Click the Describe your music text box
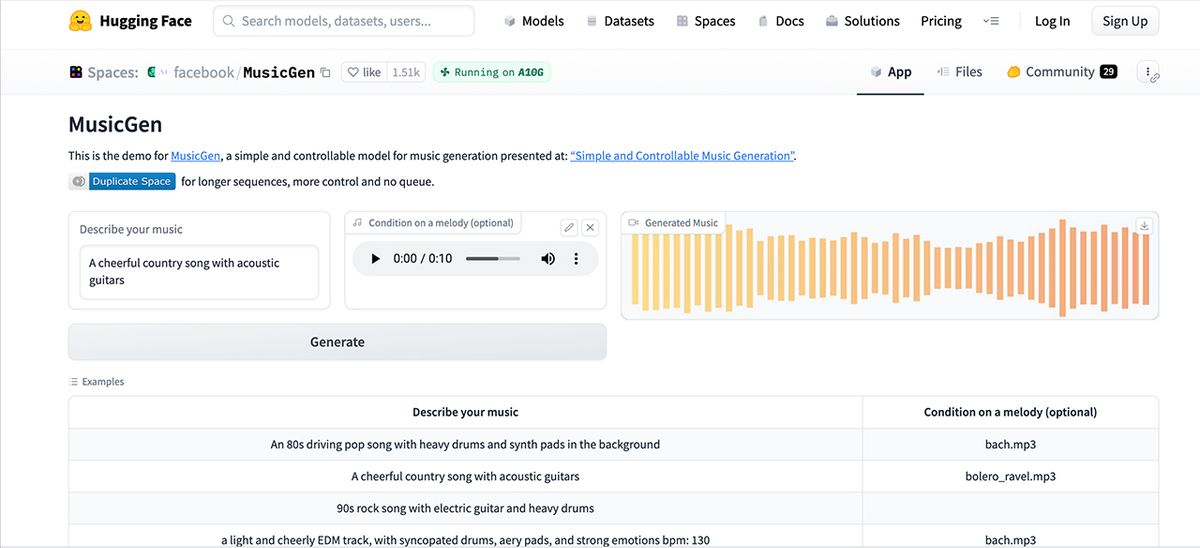The width and height of the screenshot is (1200, 548). coord(199,272)
